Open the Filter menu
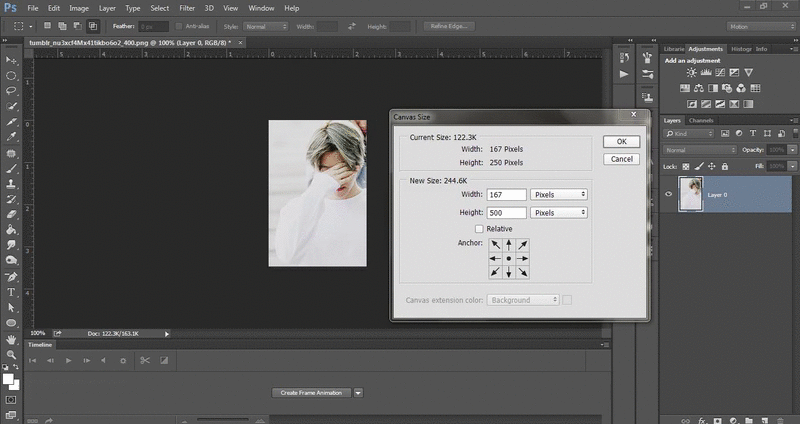The height and width of the screenshot is (424, 800). coord(187,8)
